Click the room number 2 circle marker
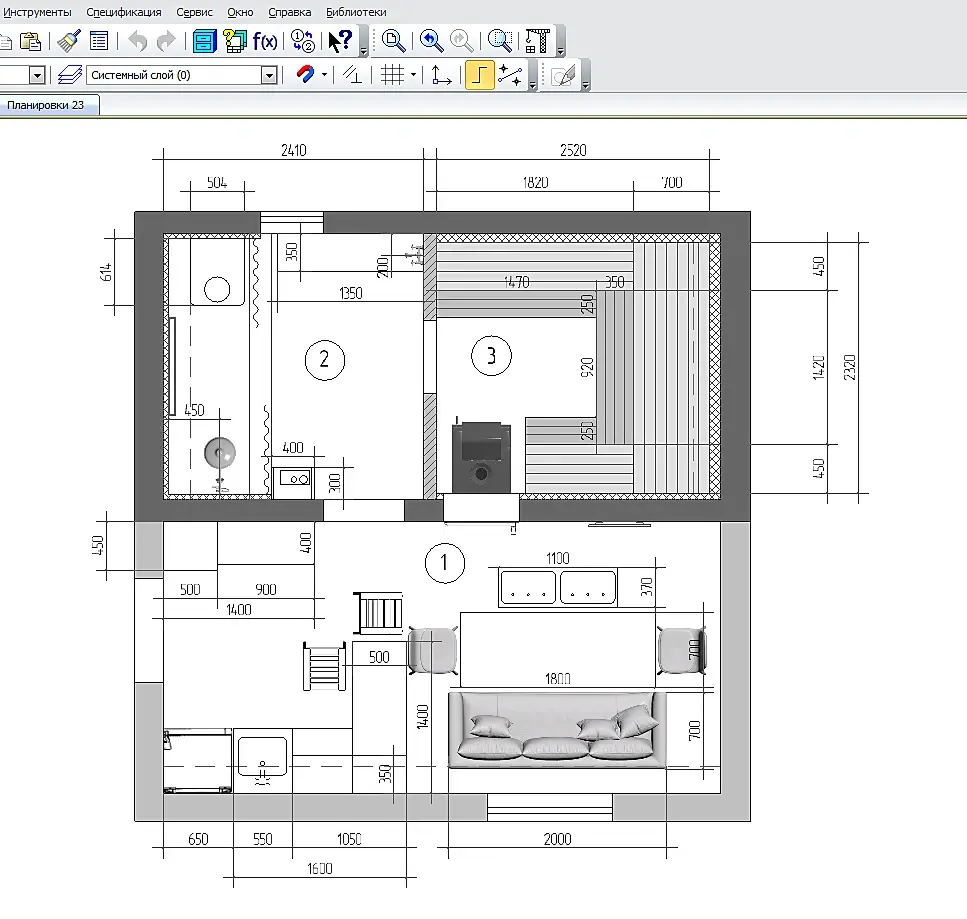This screenshot has height=919, width=967. [x=324, y=360]
